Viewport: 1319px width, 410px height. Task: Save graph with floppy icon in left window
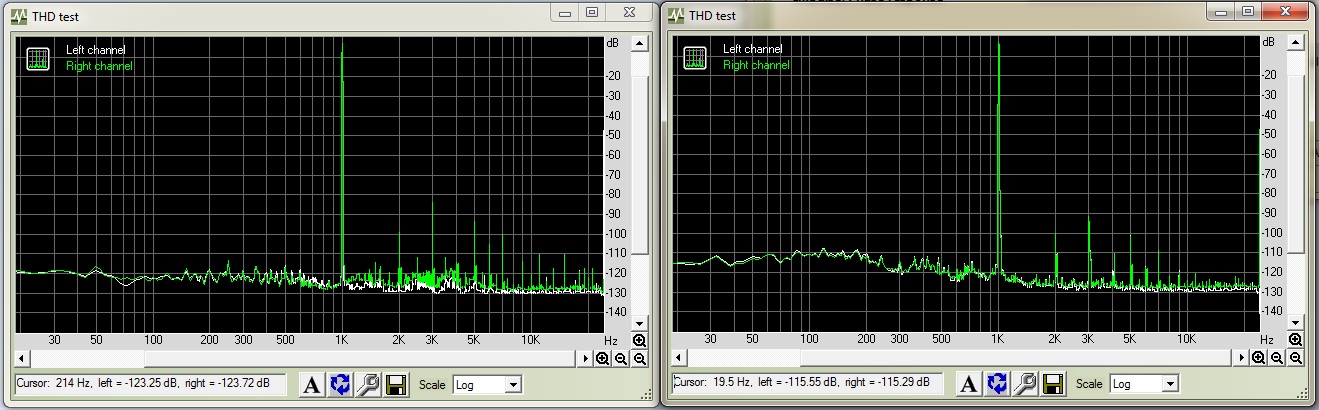tap(395, 385)
